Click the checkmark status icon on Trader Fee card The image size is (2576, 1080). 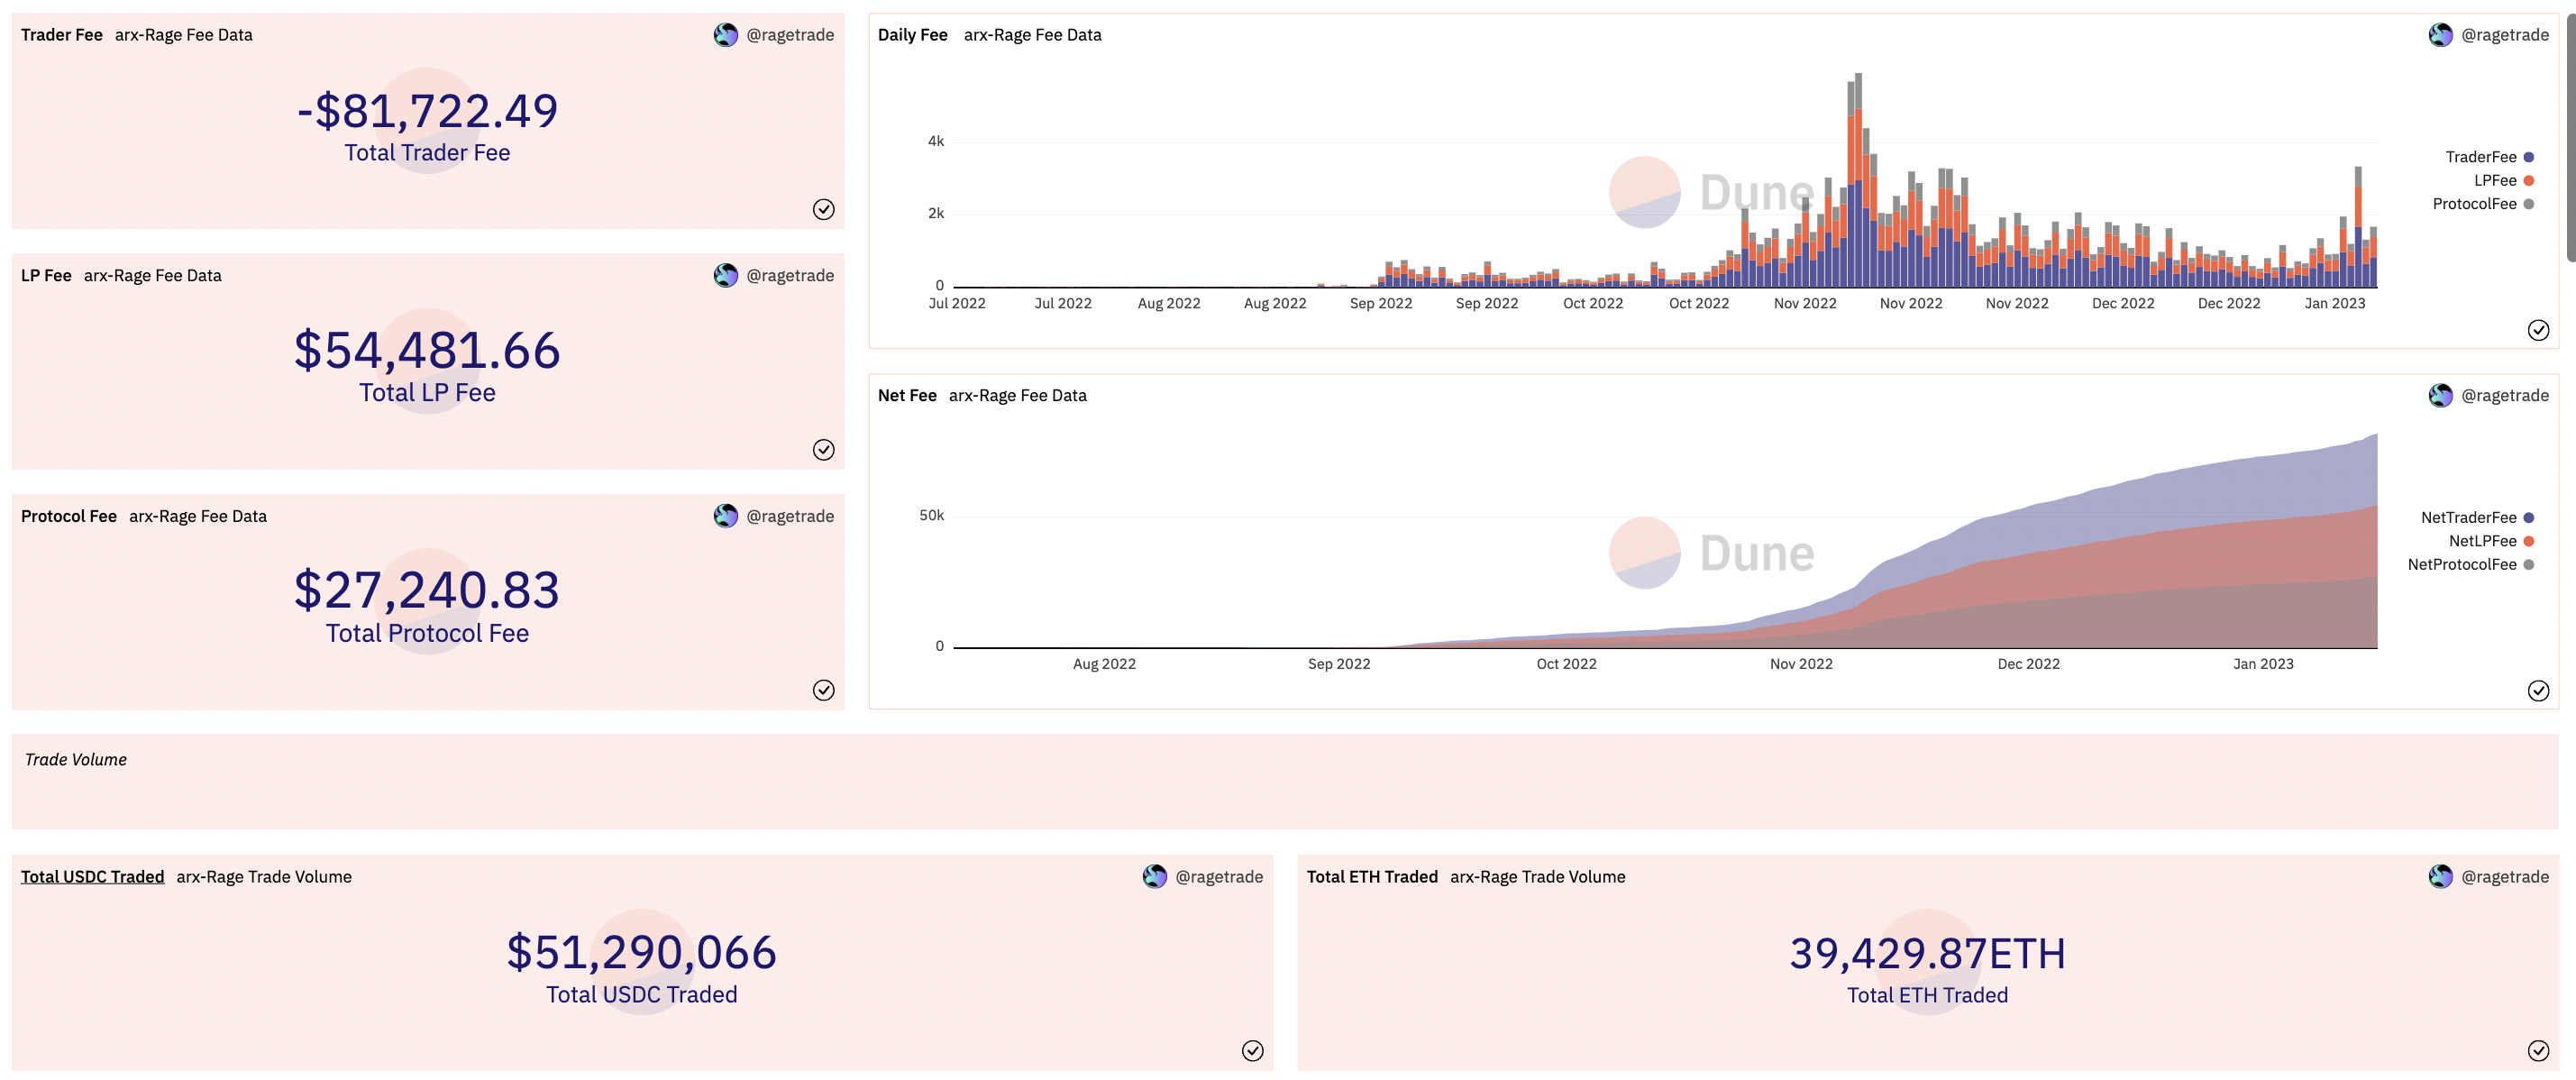click(x=824, y=209)
